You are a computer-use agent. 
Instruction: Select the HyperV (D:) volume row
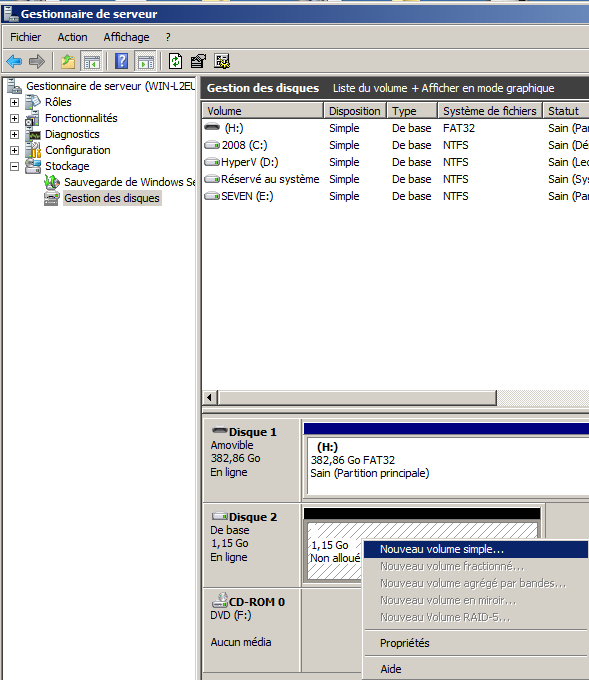pyautogui.click(x=395, y=162)
